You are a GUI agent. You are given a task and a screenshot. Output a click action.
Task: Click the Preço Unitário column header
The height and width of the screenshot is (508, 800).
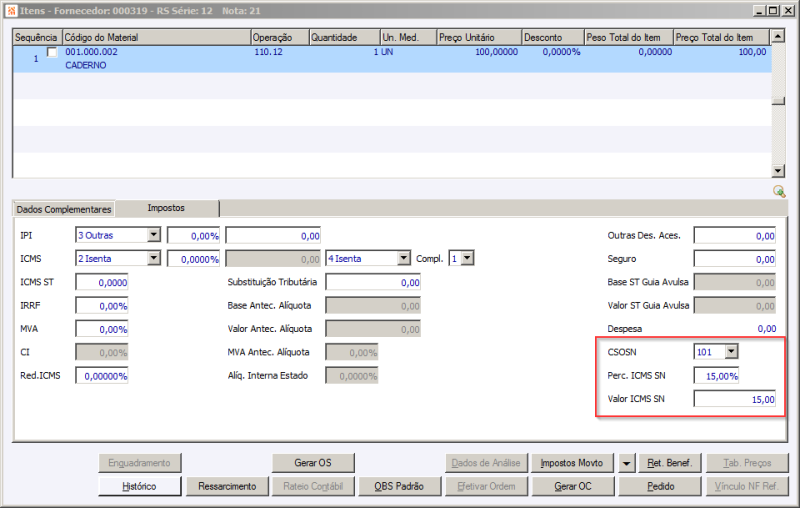coord(479,37)
